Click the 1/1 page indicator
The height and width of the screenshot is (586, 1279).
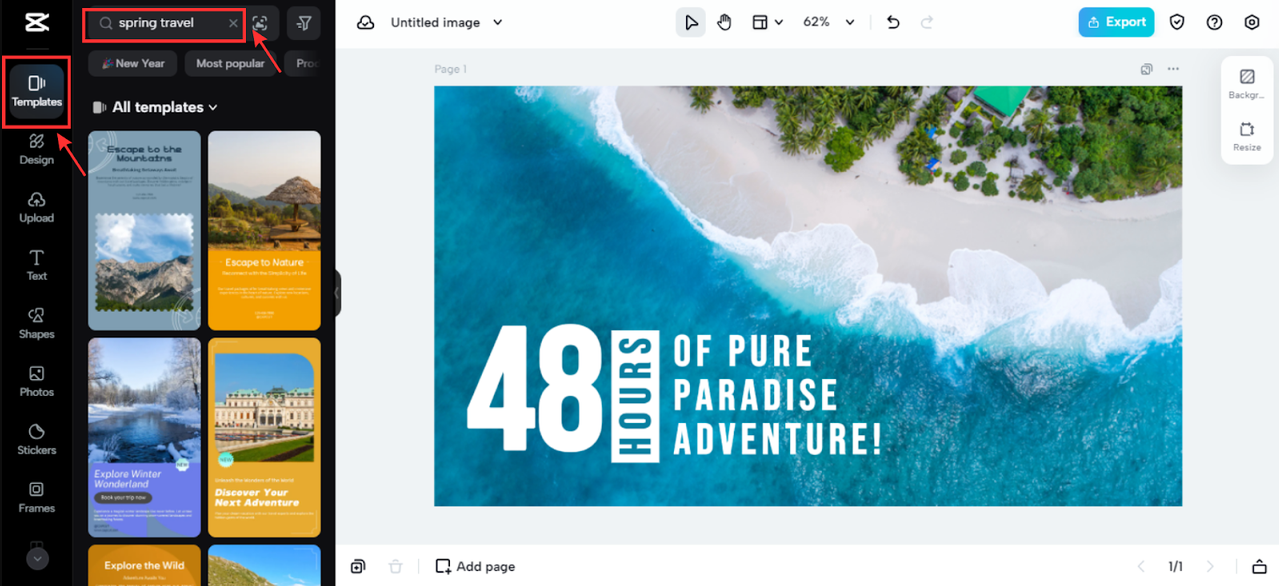pyautogui.click(x=1176, y=567)
